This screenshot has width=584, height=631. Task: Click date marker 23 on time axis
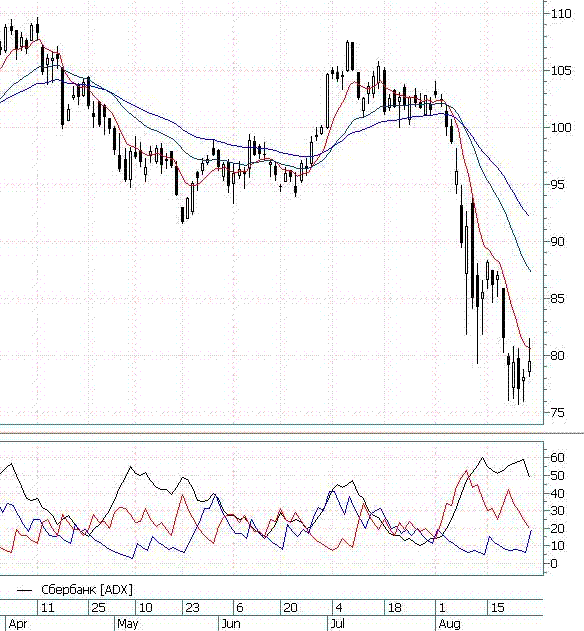click(192, 607)
